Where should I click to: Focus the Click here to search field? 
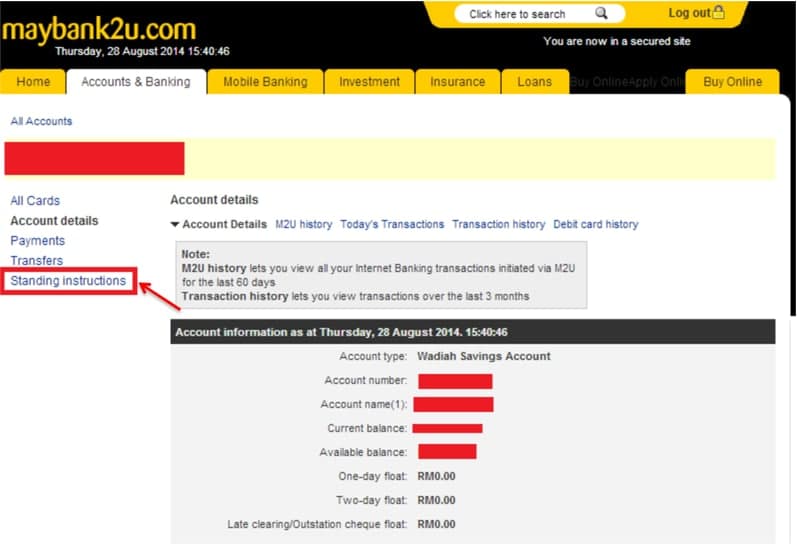539,14
